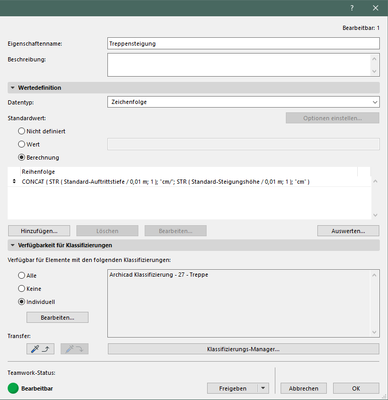
Task: Click the Eigenschaftenname field with Treppensteigung
Action: [243, 44]
